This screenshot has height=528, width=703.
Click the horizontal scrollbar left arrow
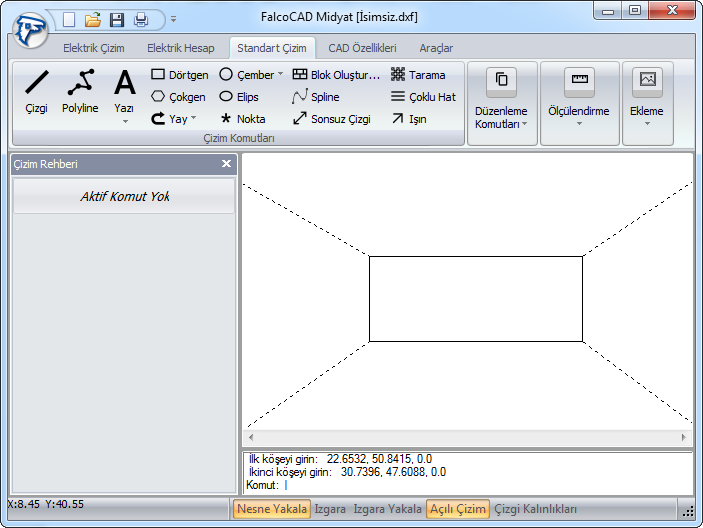point(251,437)
